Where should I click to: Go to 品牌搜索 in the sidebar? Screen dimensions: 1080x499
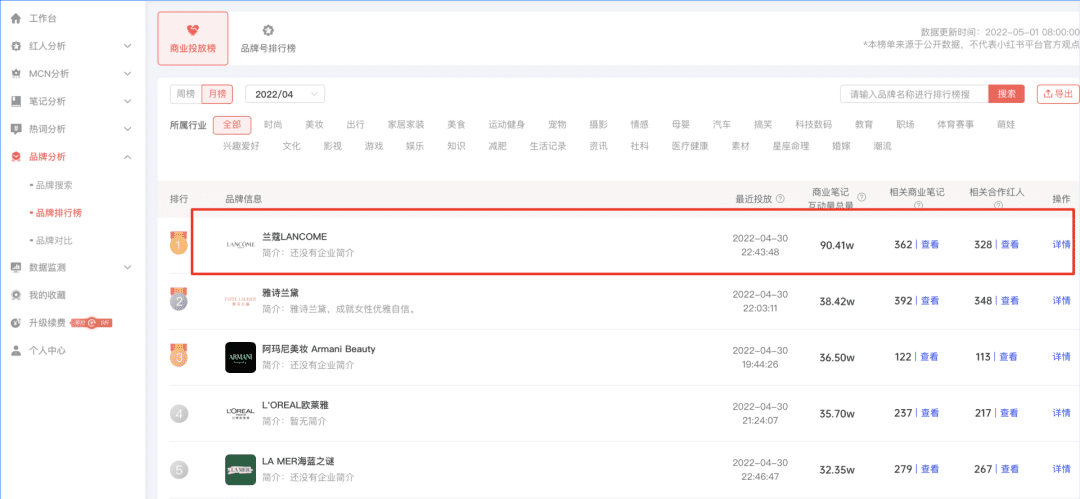click(x=54, y=185)
